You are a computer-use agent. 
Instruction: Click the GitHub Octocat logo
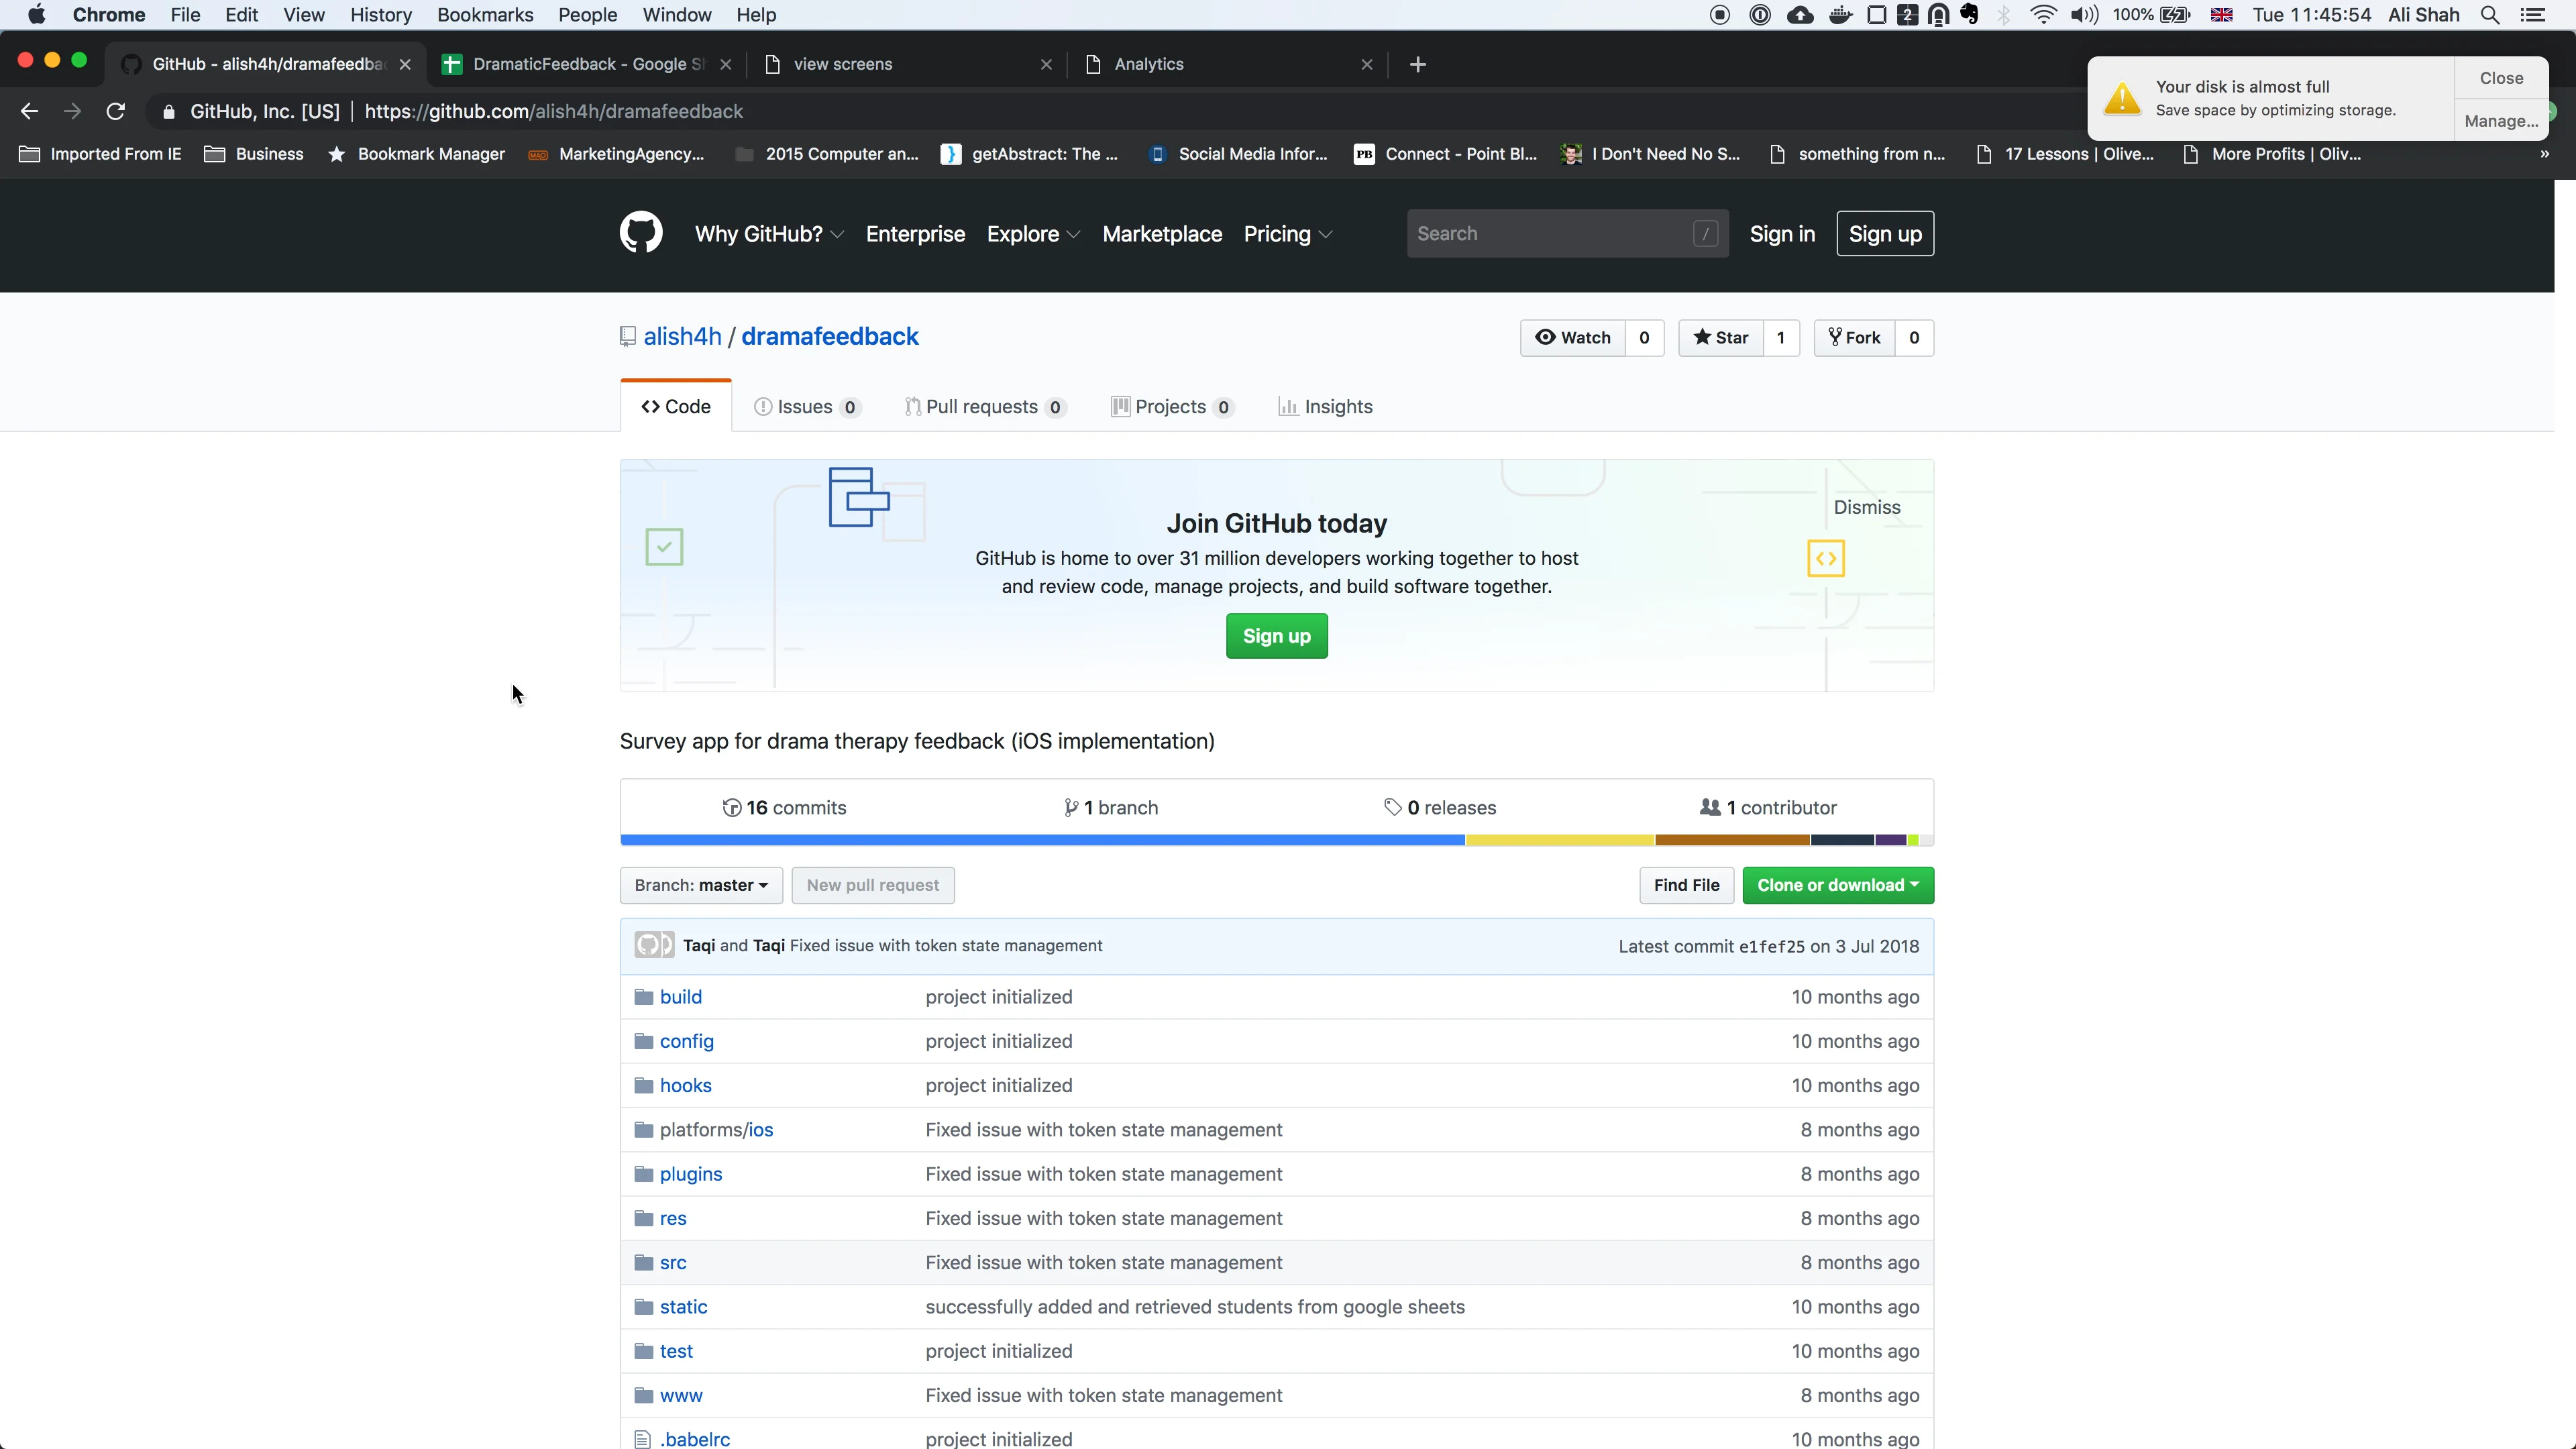[641, 233]
